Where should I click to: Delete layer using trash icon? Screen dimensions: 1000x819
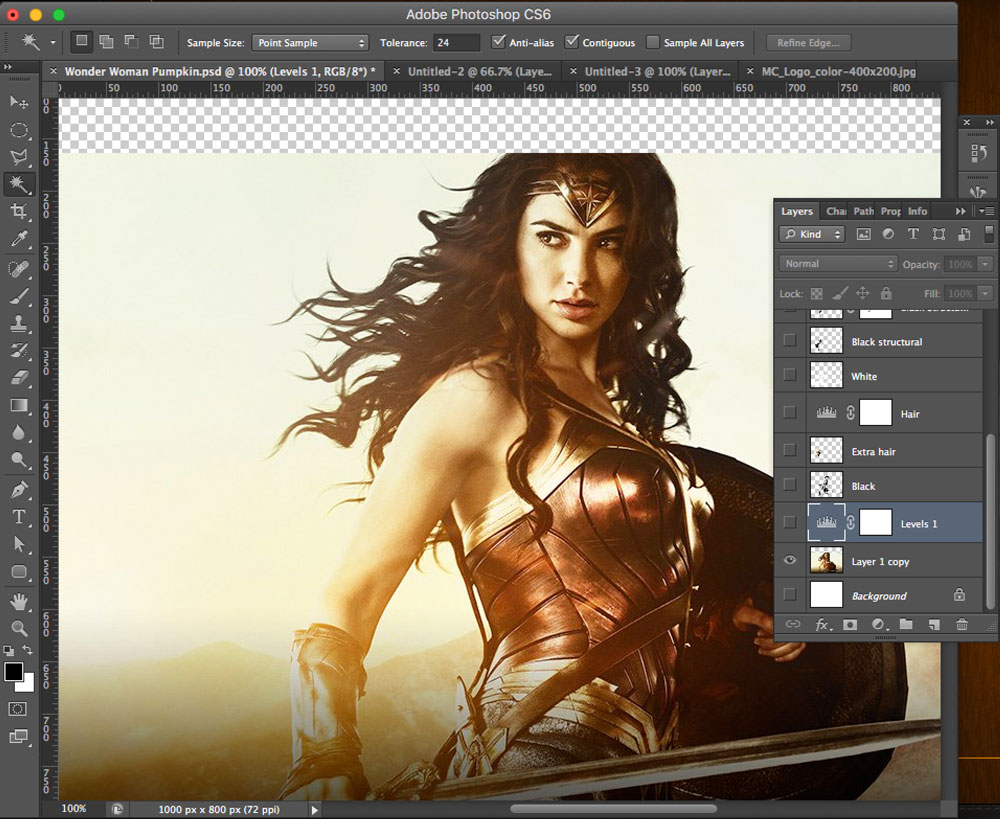[x=962, y=624]
